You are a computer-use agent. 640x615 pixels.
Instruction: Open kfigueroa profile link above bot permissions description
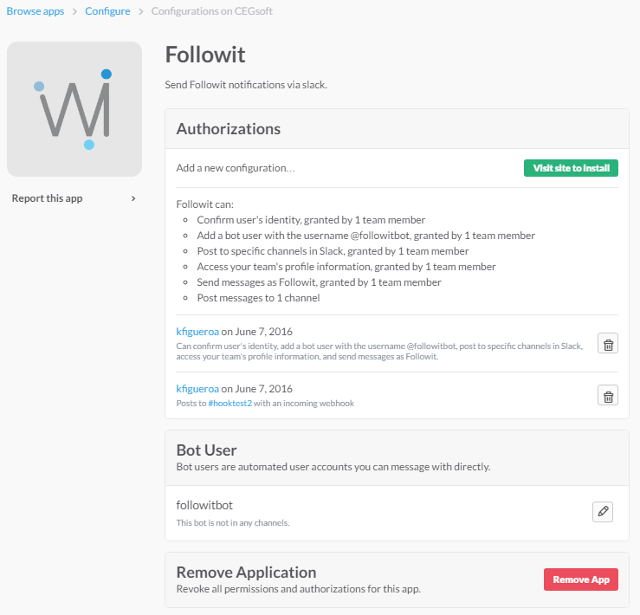point(197,332)
